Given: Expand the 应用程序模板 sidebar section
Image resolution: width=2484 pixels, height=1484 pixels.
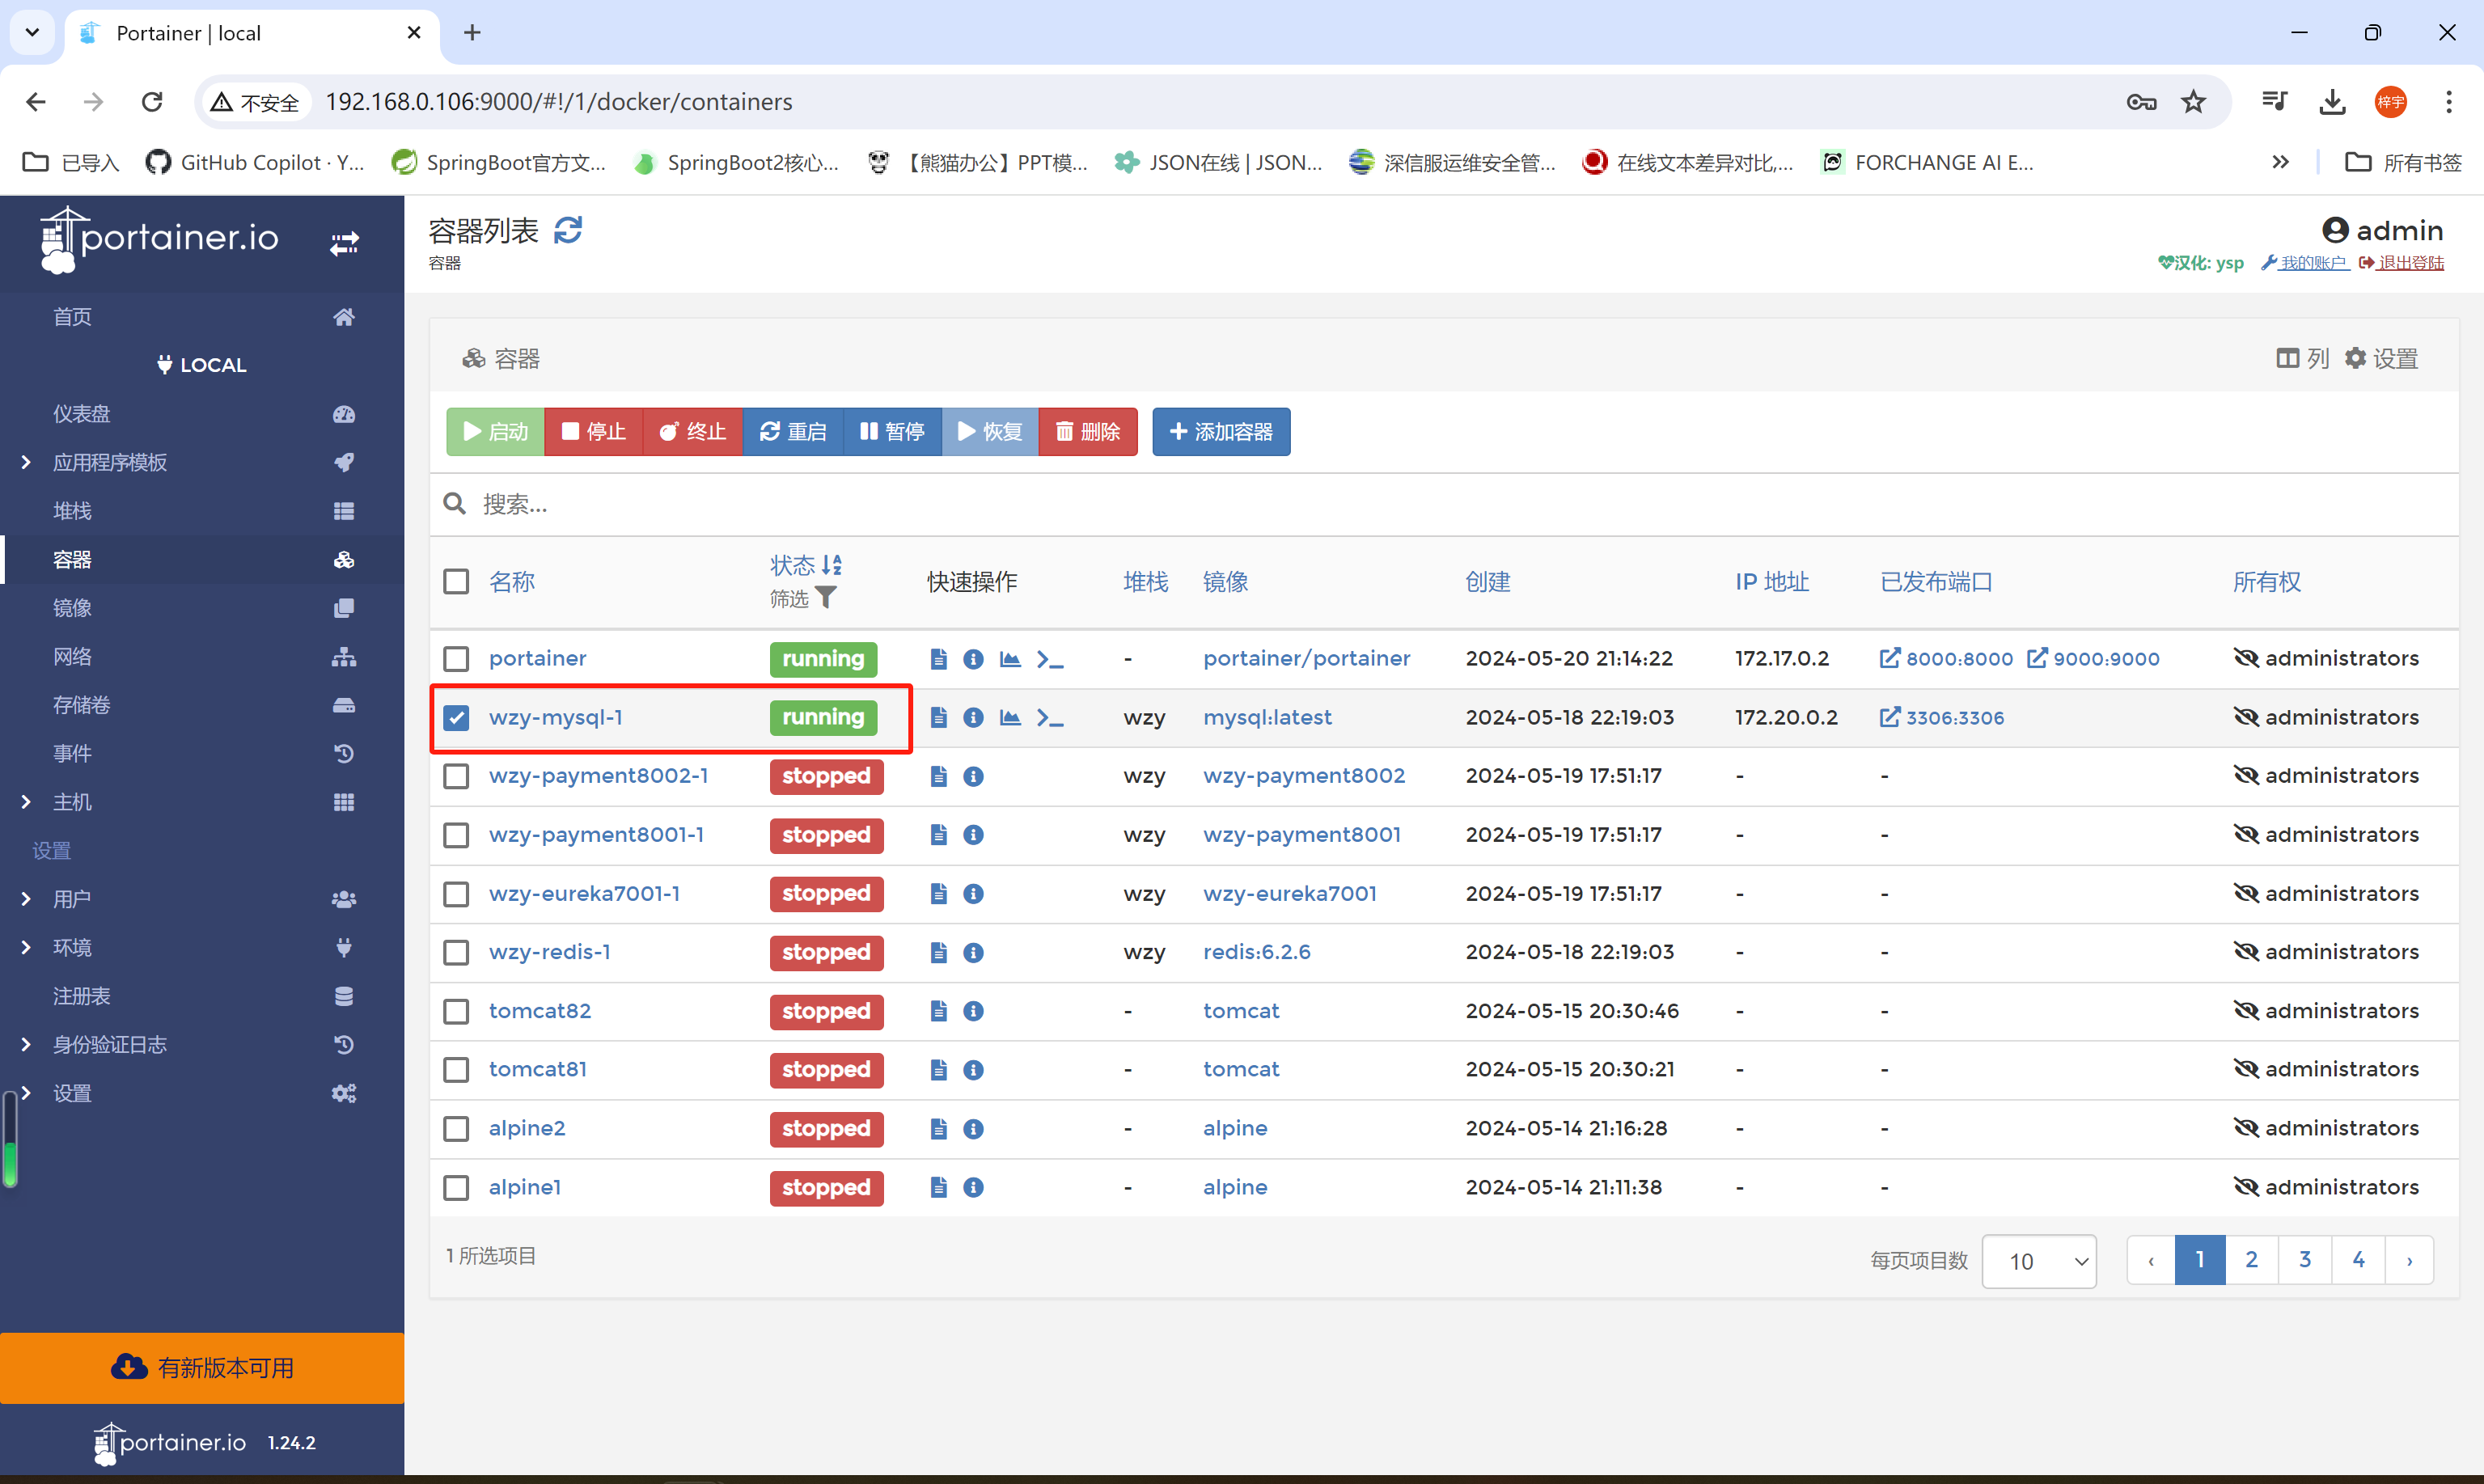Looking at the screenshot, I should [26, 462].
